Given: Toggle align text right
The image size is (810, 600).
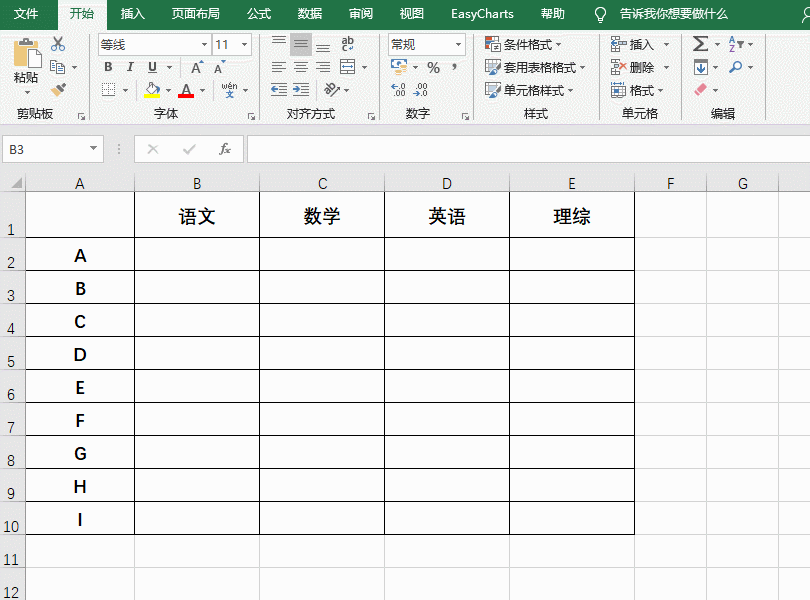Looking at the screenshot, I should [x=323, y=67].
